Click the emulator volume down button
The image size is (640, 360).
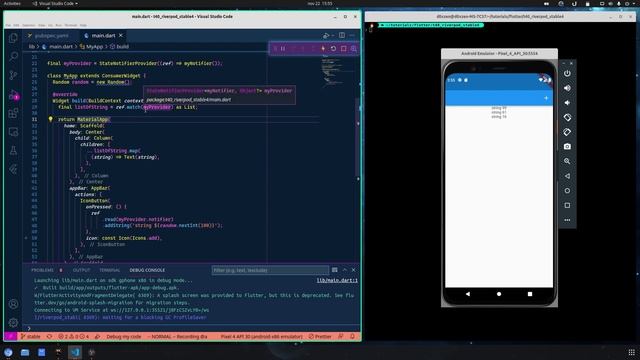click(x=567, y=103)
